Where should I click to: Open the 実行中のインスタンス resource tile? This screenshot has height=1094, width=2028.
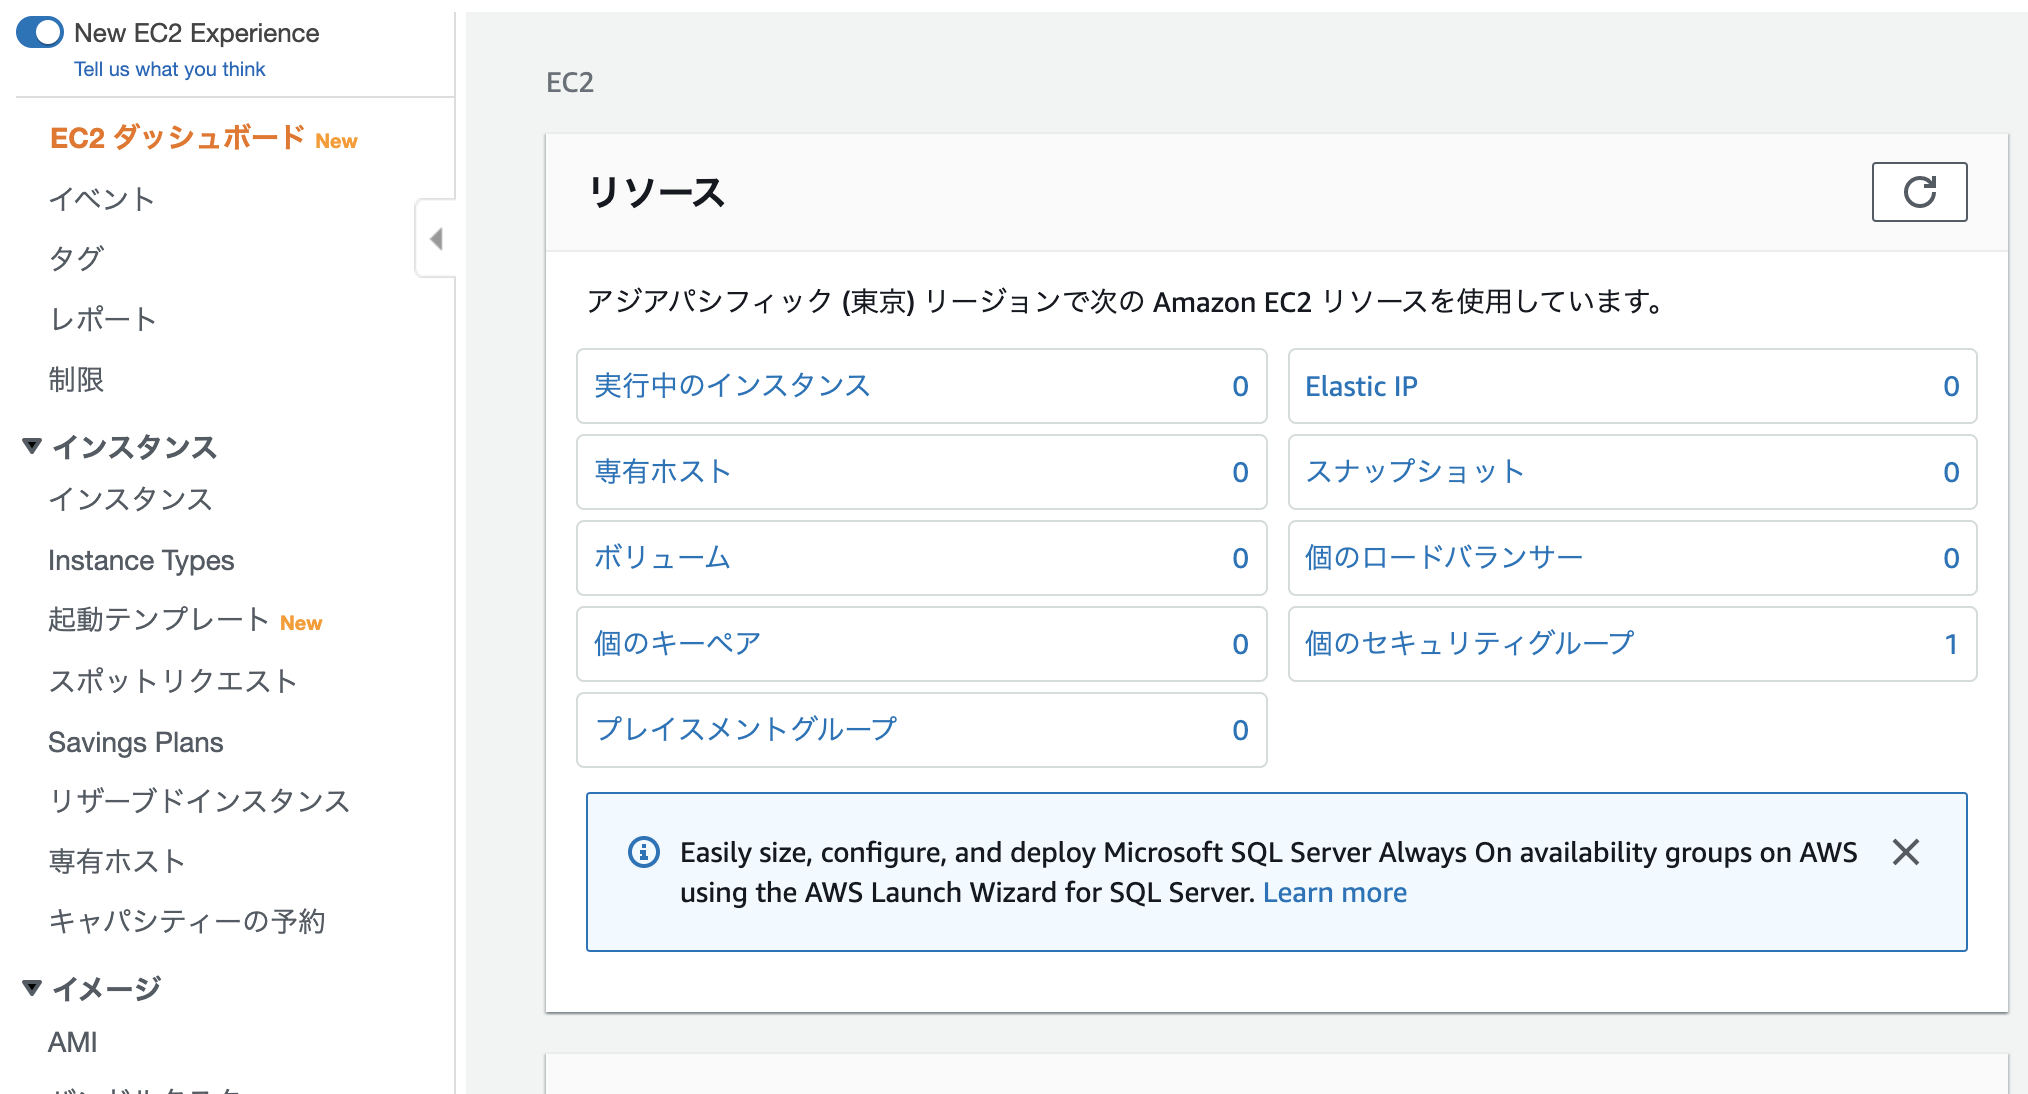tap(731, 386)
